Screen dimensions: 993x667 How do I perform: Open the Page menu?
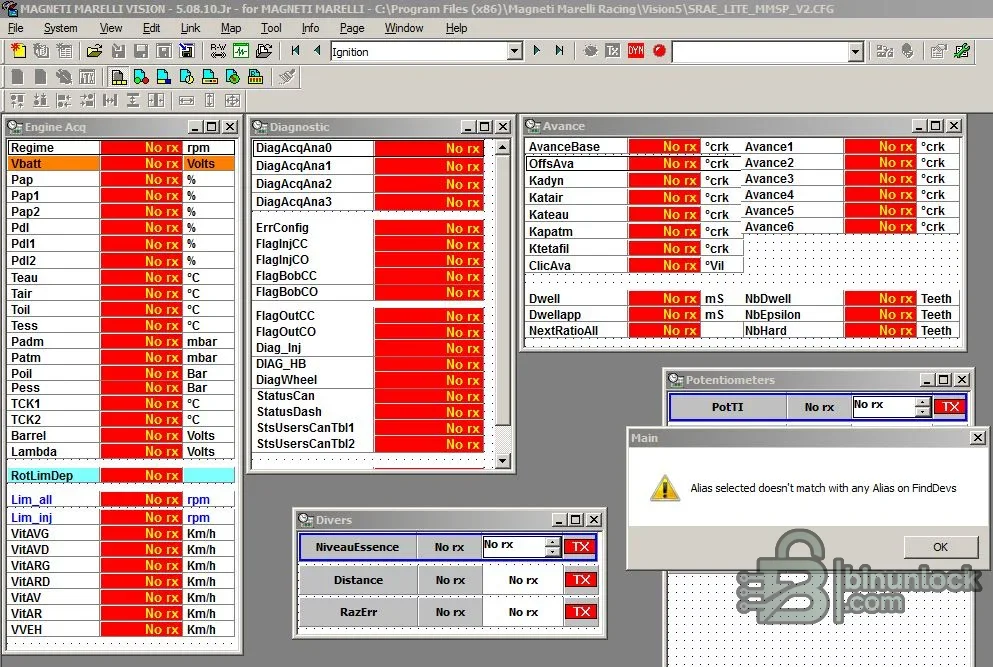click(x=351, y=28)
